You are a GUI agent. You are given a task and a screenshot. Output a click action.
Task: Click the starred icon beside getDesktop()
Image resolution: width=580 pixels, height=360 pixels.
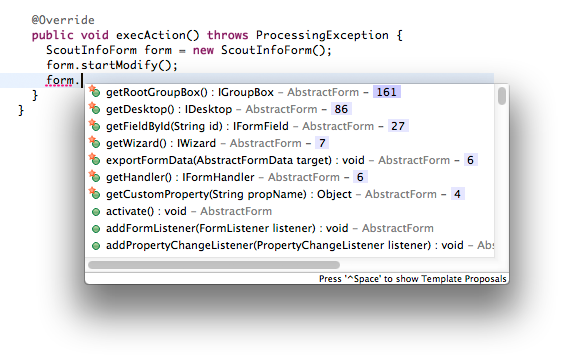coord(95,109)
